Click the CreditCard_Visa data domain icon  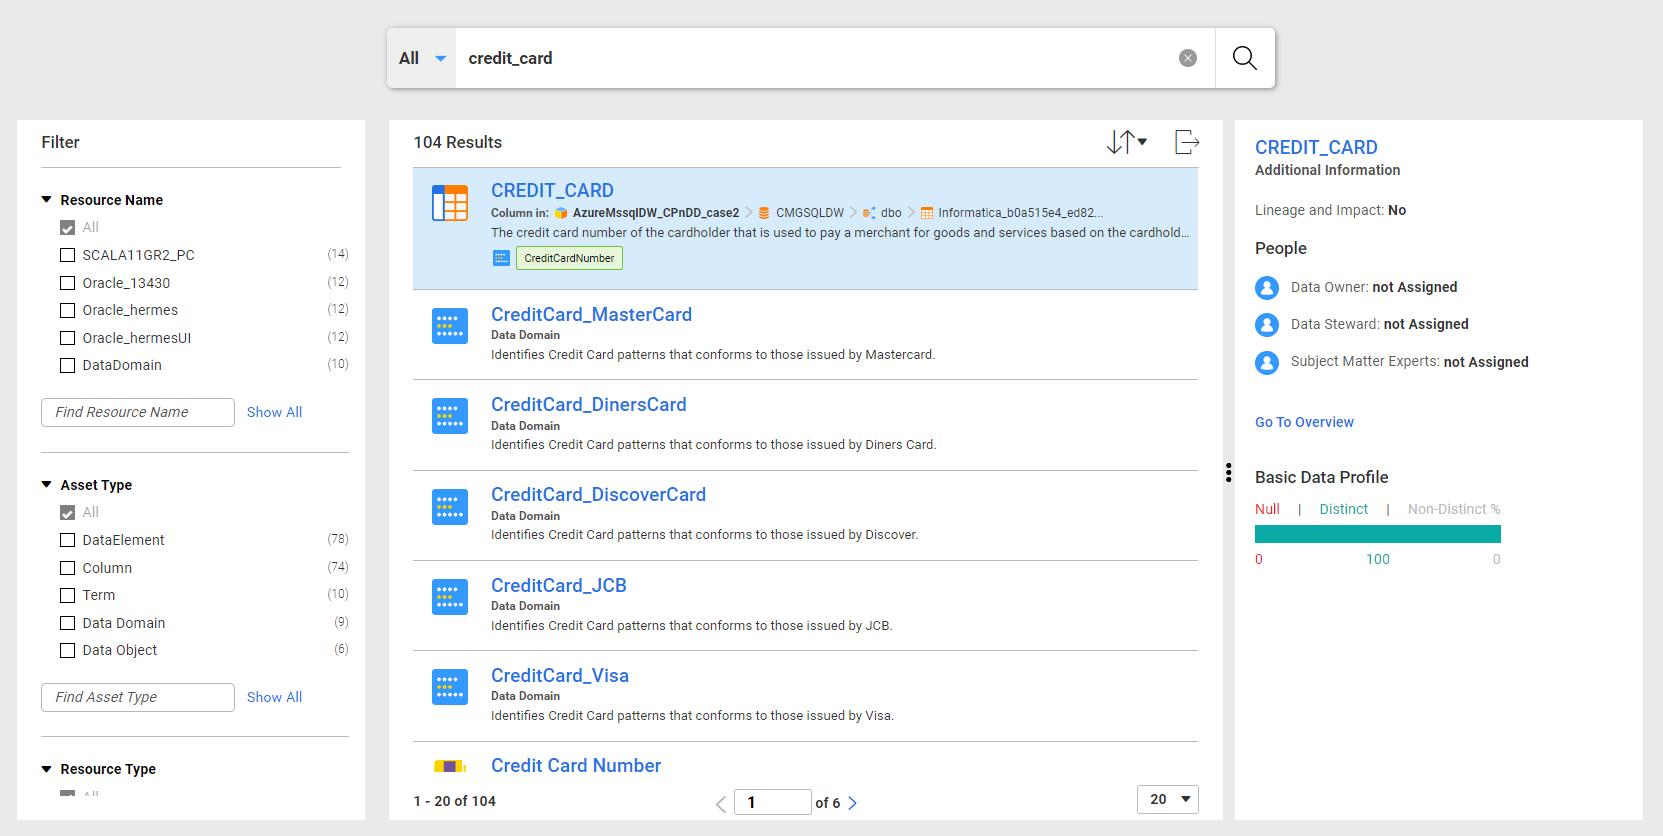pyautogui.click(x=450, y=687)
